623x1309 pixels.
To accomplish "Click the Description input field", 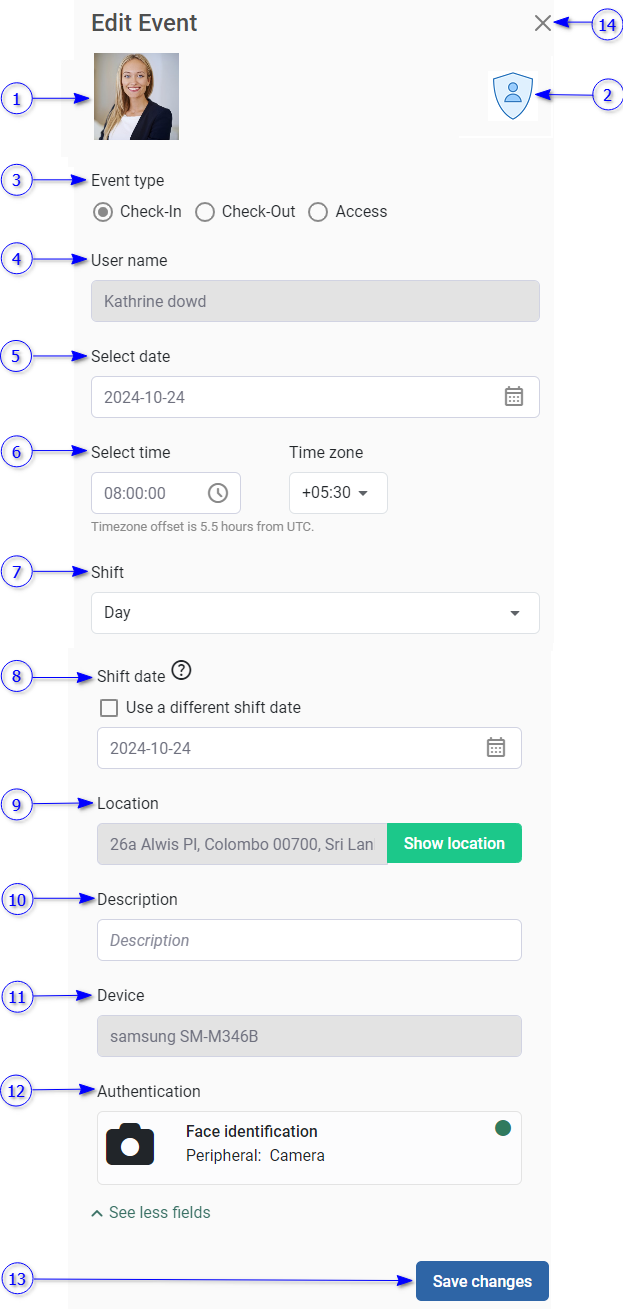I will tap(309, 940).
